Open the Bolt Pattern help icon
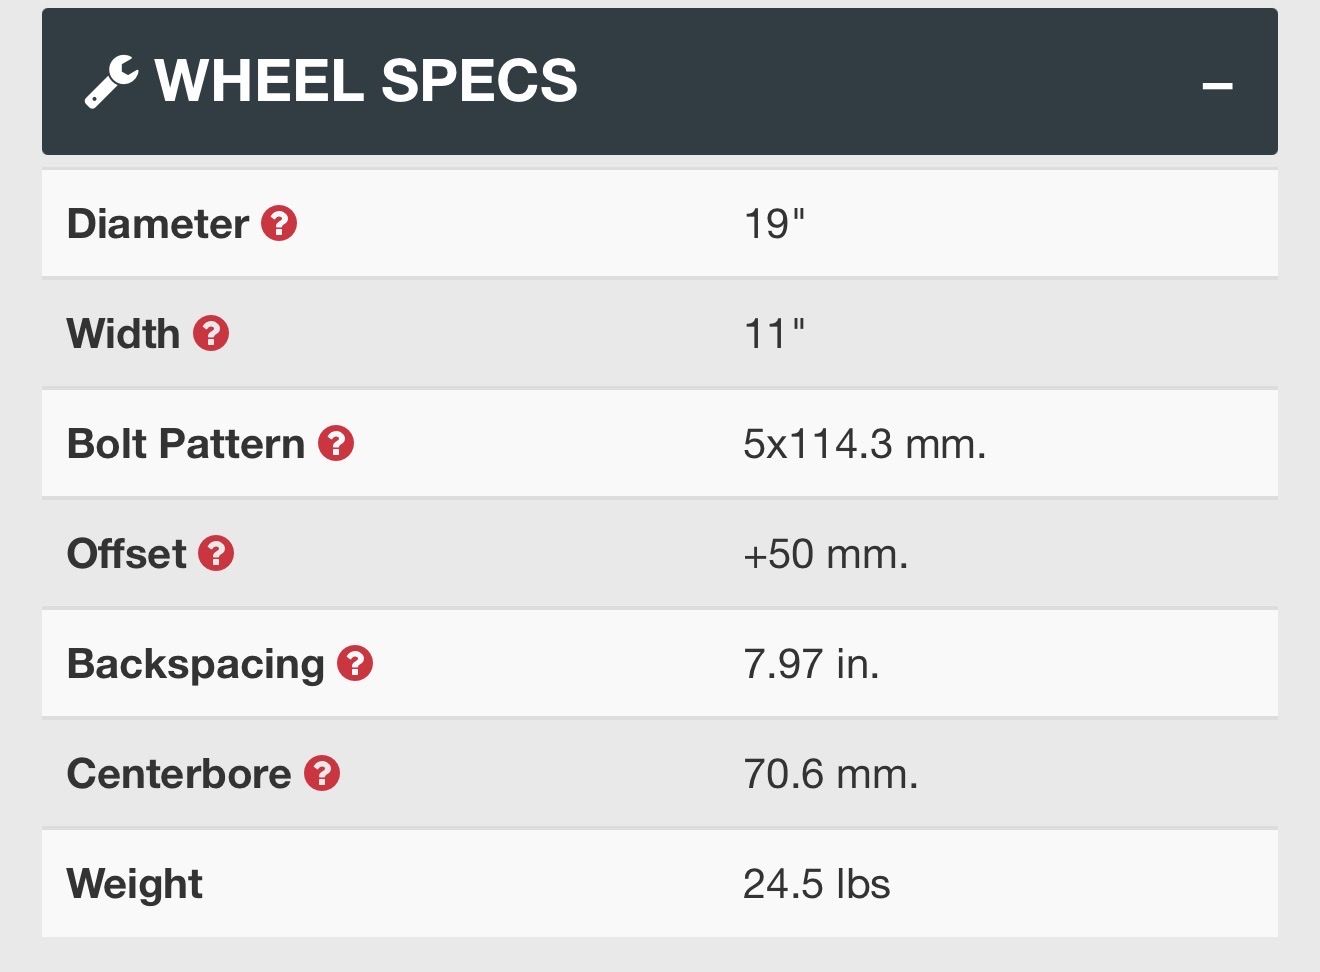The image size is (1320, 972). tap(337, 444)
